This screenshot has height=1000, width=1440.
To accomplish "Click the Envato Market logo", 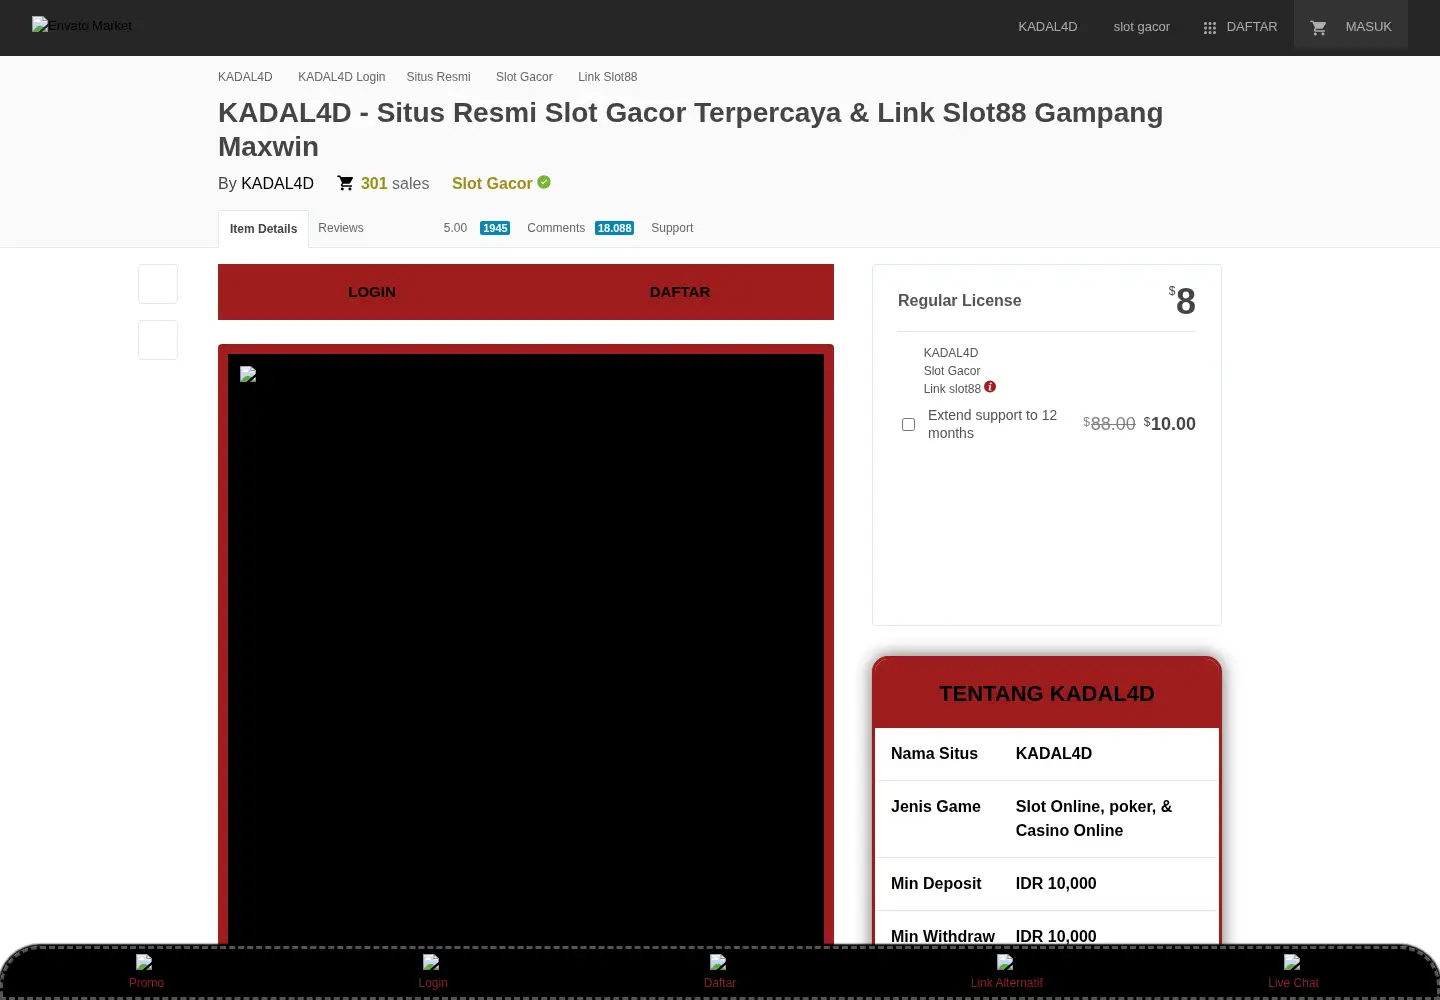I will pyautogui.click(x=82, y=25).
